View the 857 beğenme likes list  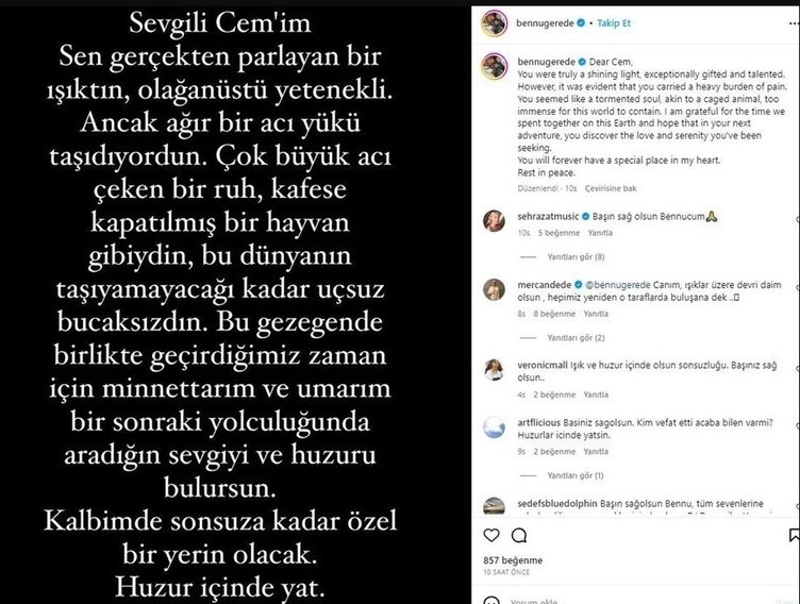click(x=513, y=560)
